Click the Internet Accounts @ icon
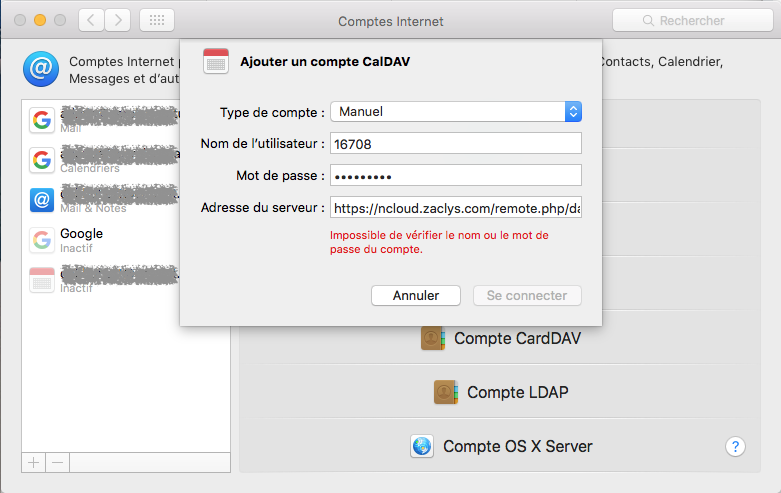The height and width of the screenshot is (493, 781). 40,68
